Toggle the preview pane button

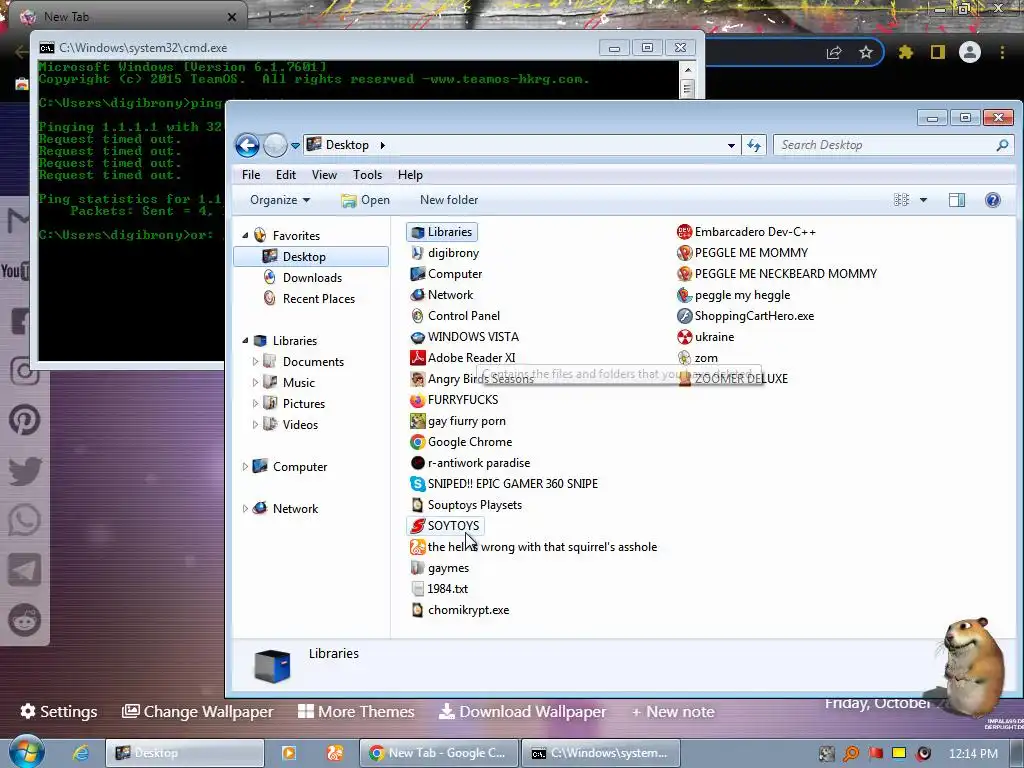tap(957, 200)
